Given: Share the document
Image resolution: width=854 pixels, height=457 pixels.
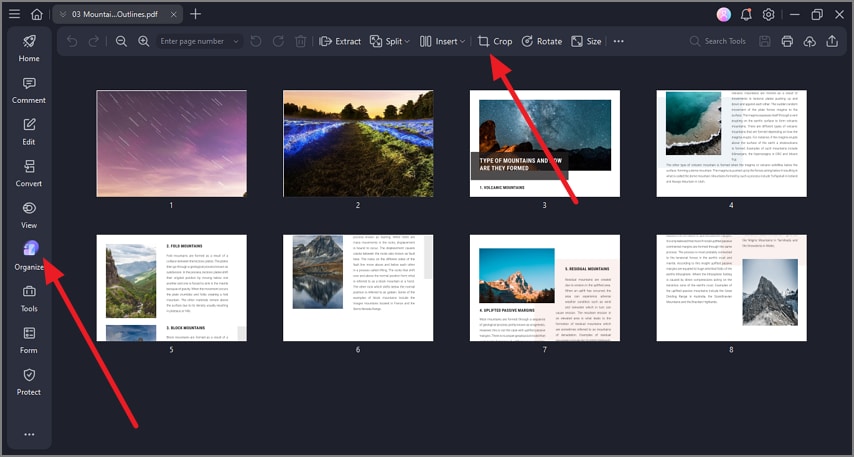Looking at the screenshot, I should point(832,41).
